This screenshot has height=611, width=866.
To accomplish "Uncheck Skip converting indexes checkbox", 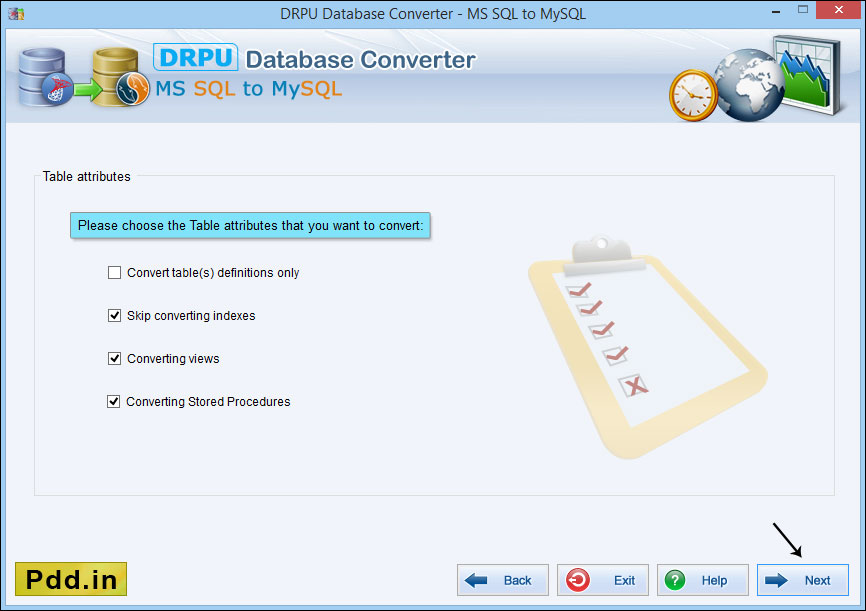I will point(114,315).
